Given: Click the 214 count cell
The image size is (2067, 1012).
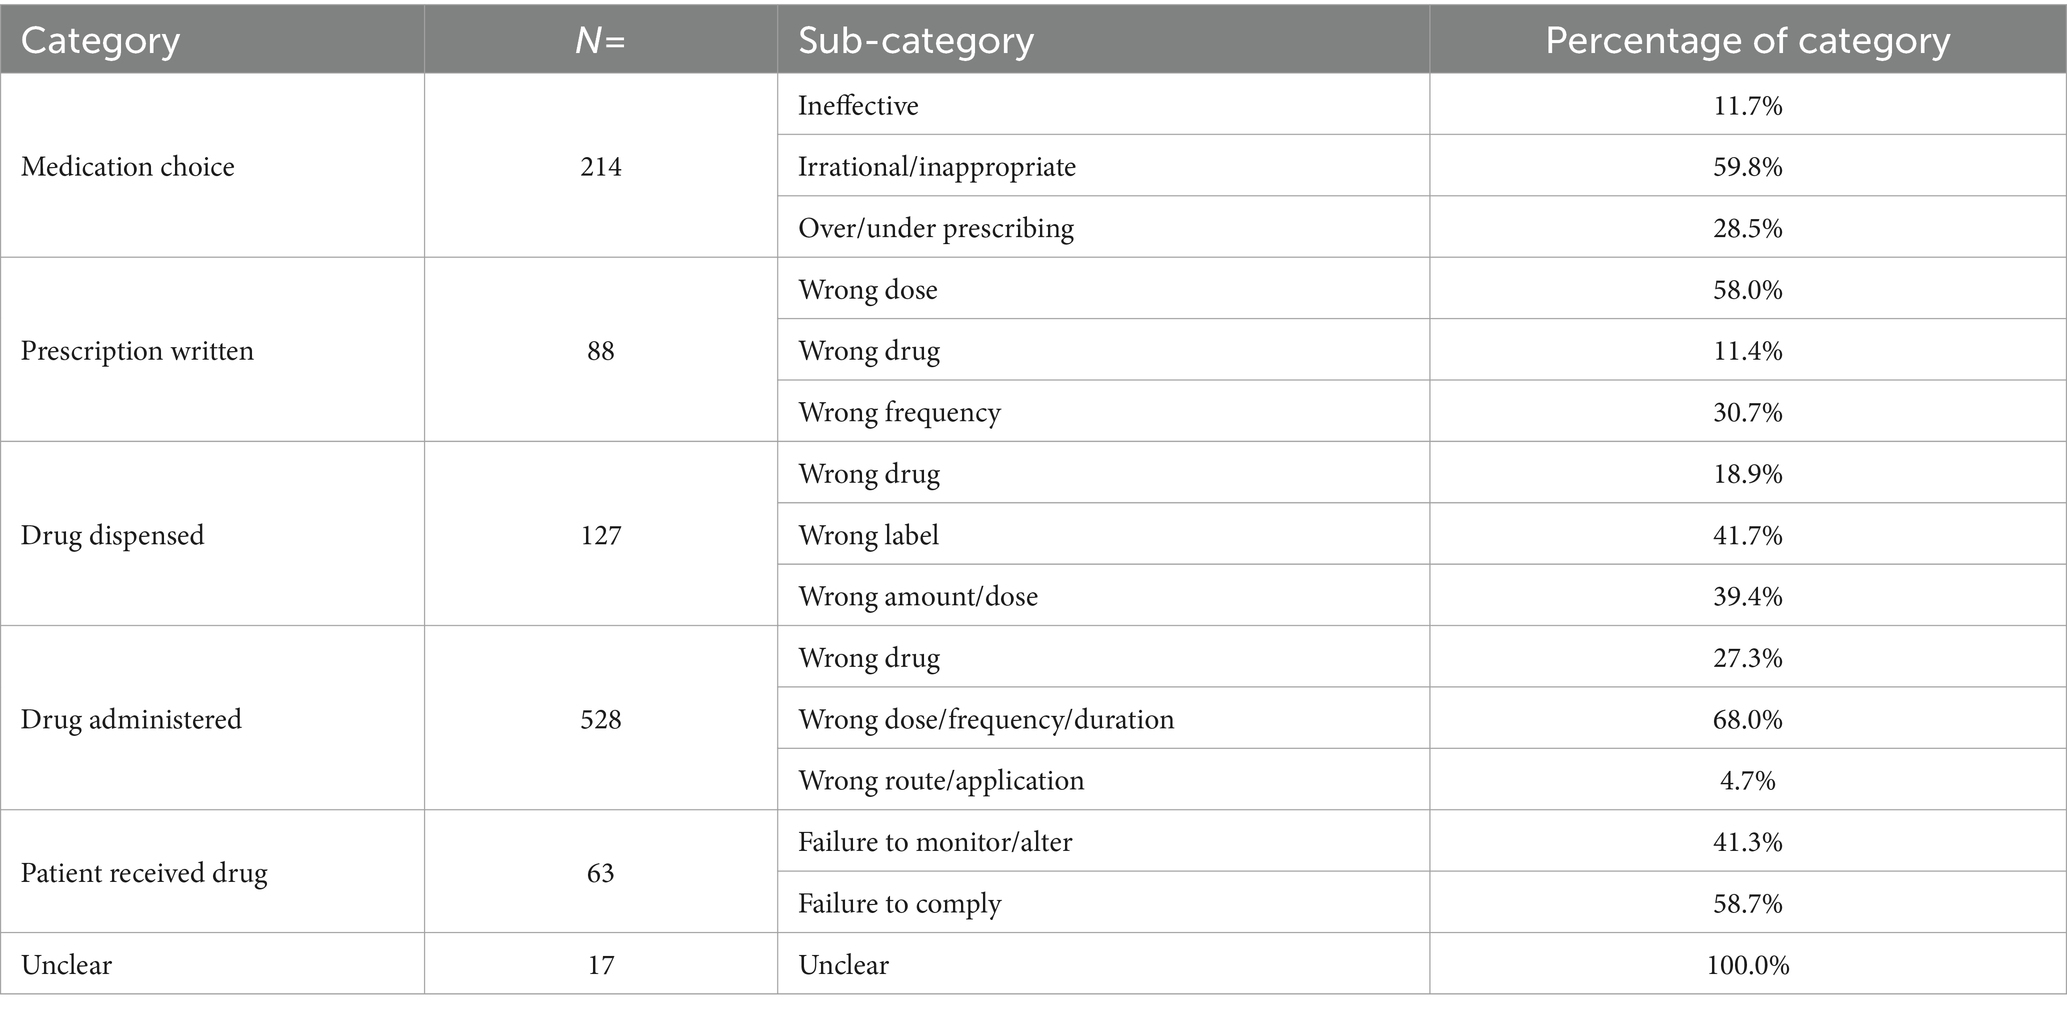Looking at the screenshot, I should pyautogui.click(x=601, y=166).
